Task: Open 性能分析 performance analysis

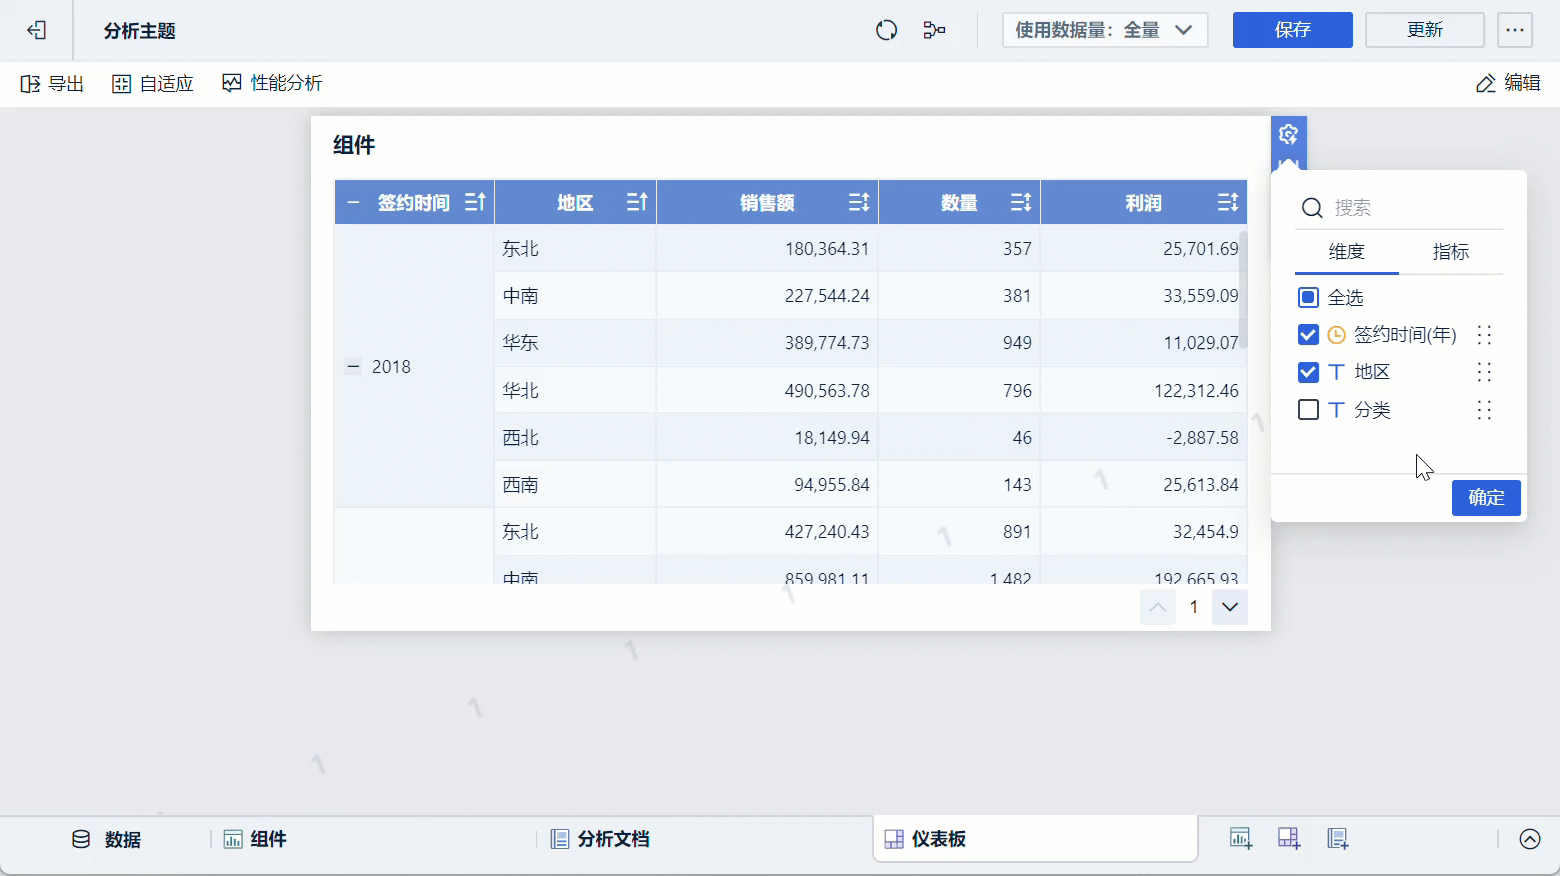Action: click(272, 84)
